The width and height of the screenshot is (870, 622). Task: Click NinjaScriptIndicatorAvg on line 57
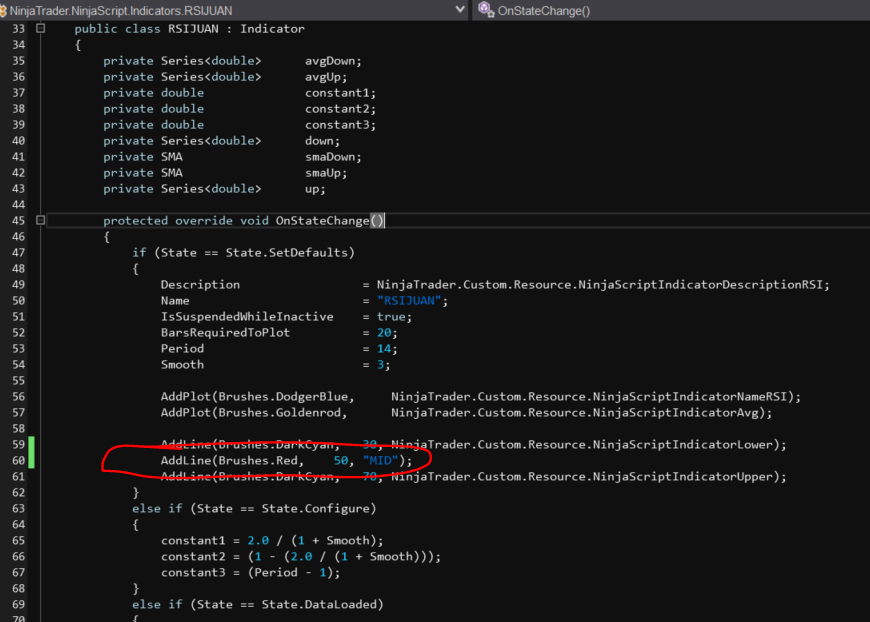pos(675,413)
